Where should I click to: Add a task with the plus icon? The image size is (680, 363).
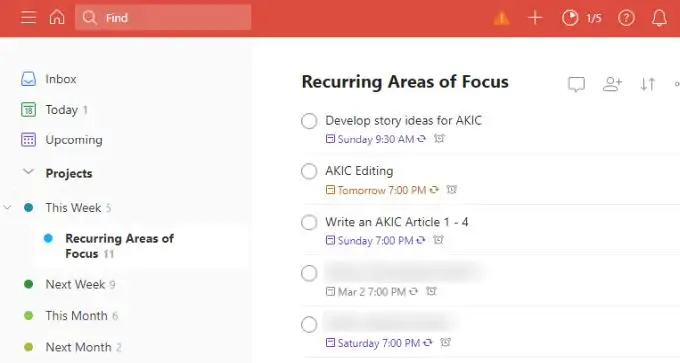pos(535,18)
